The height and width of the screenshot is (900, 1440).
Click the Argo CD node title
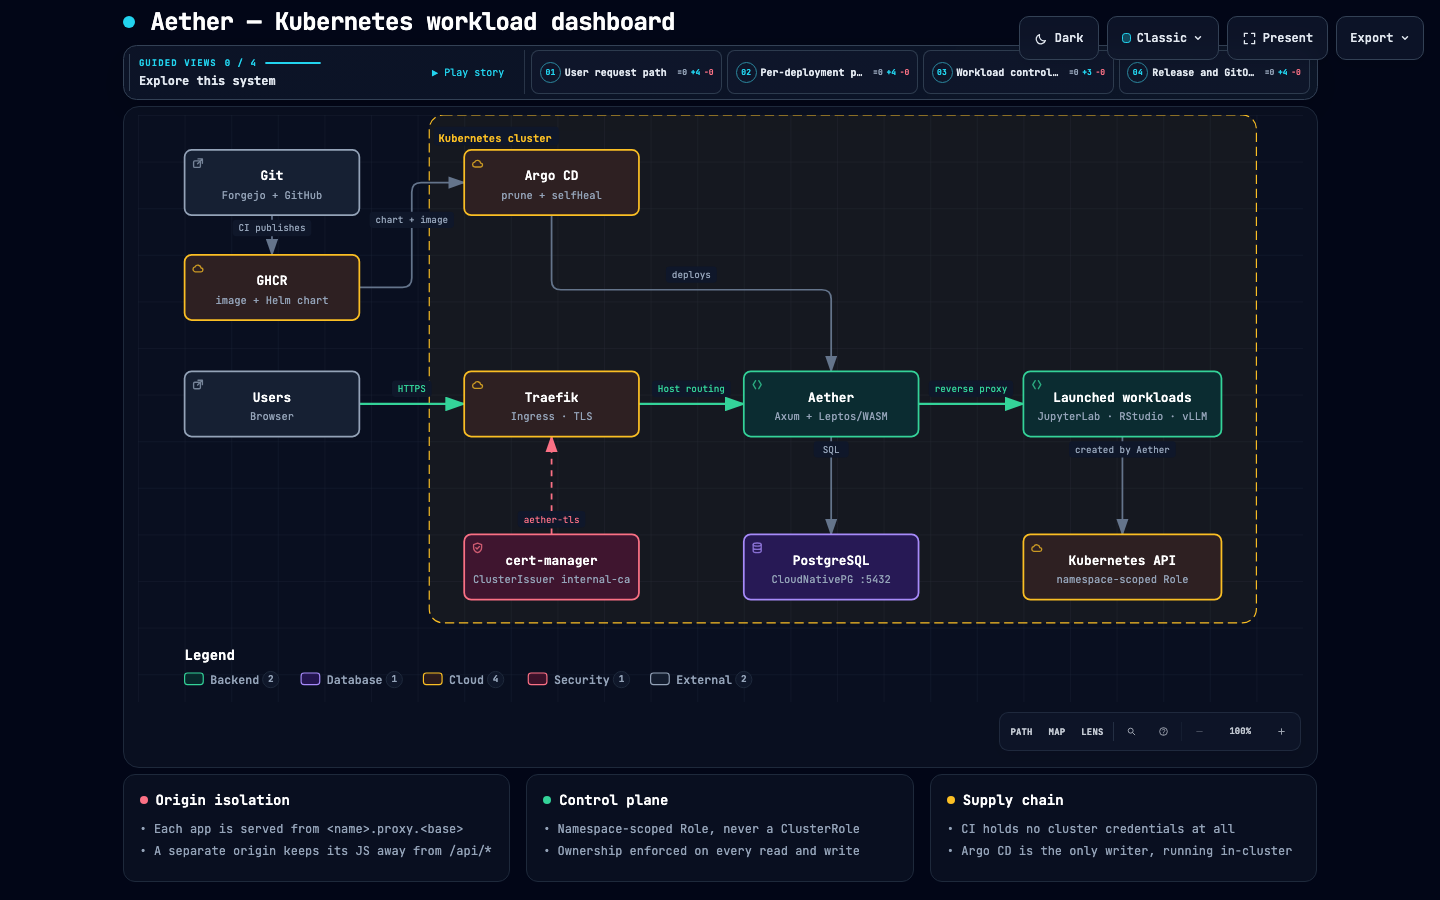click(x=552, y=176)
